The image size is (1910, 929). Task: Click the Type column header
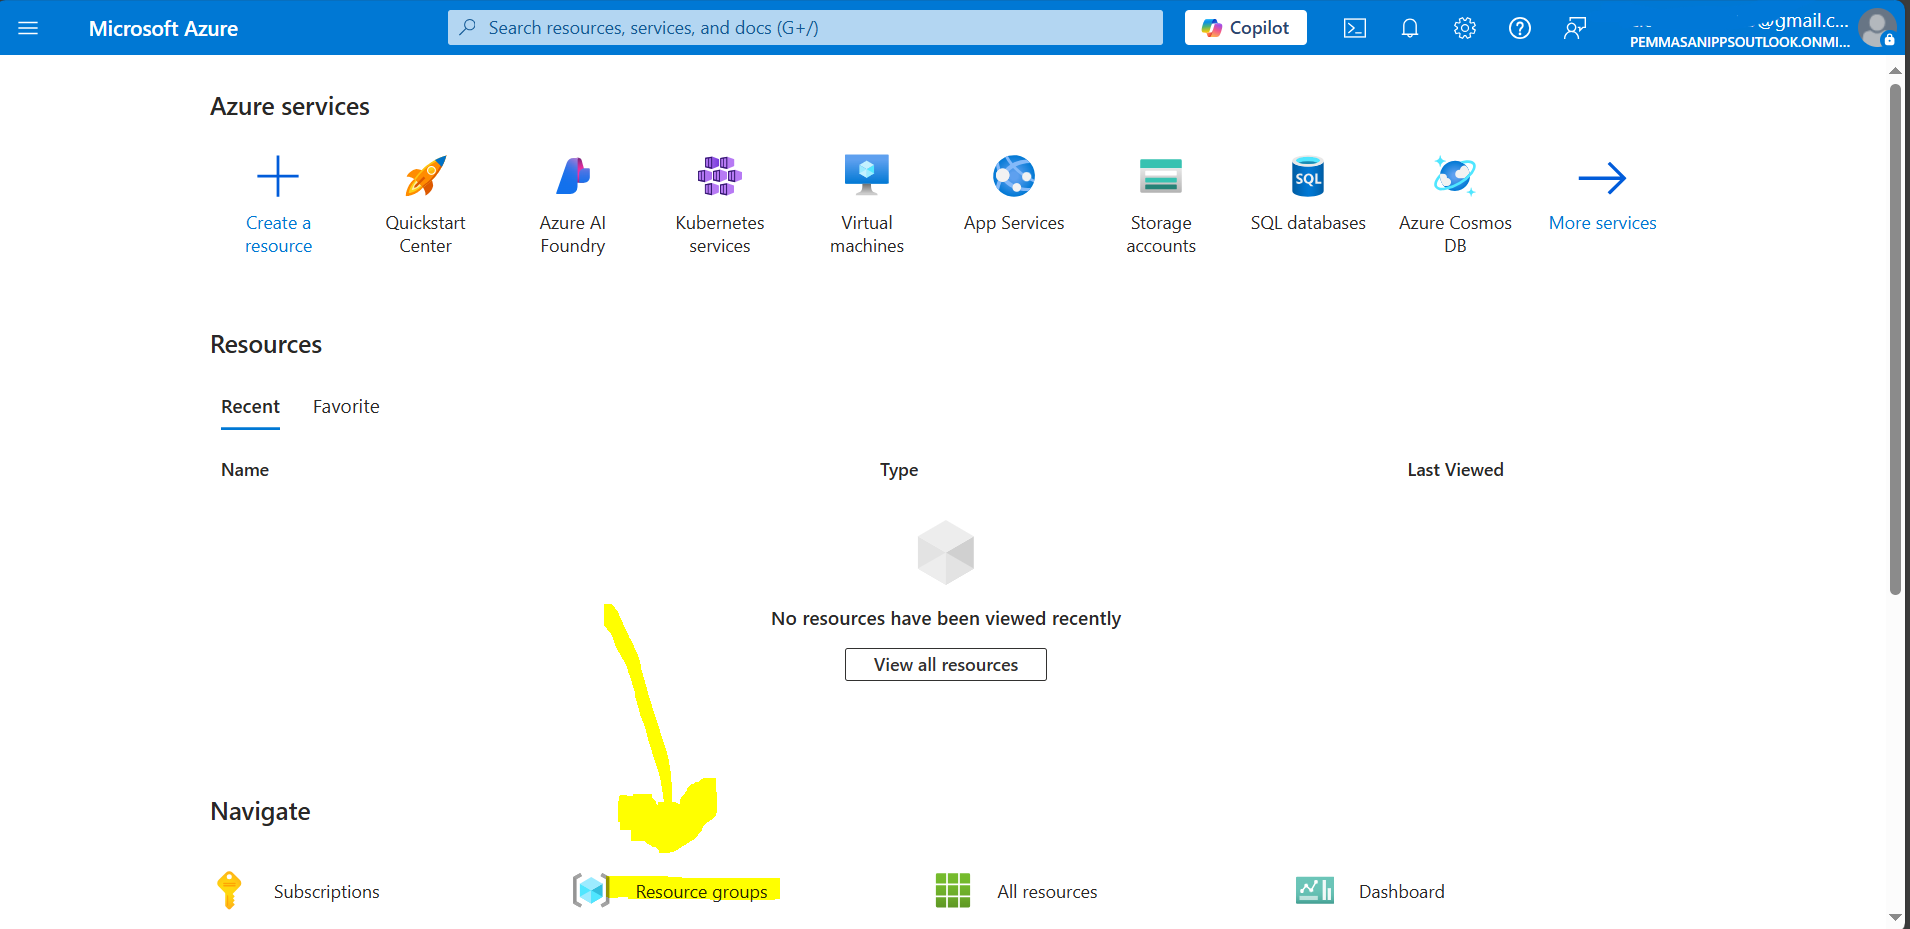coord(899,470)
